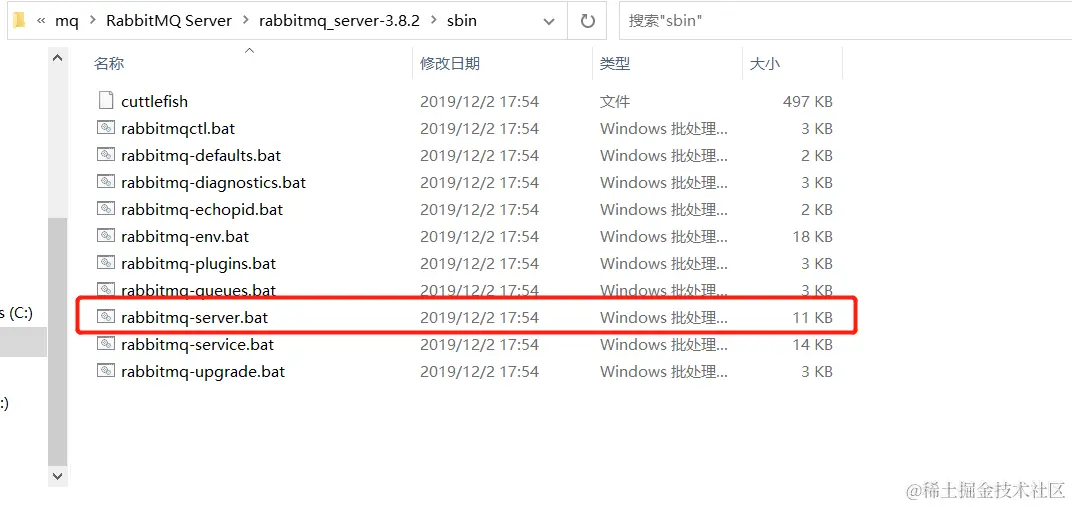Click the rabbitmq-service.bat file icon

(105, 344)
